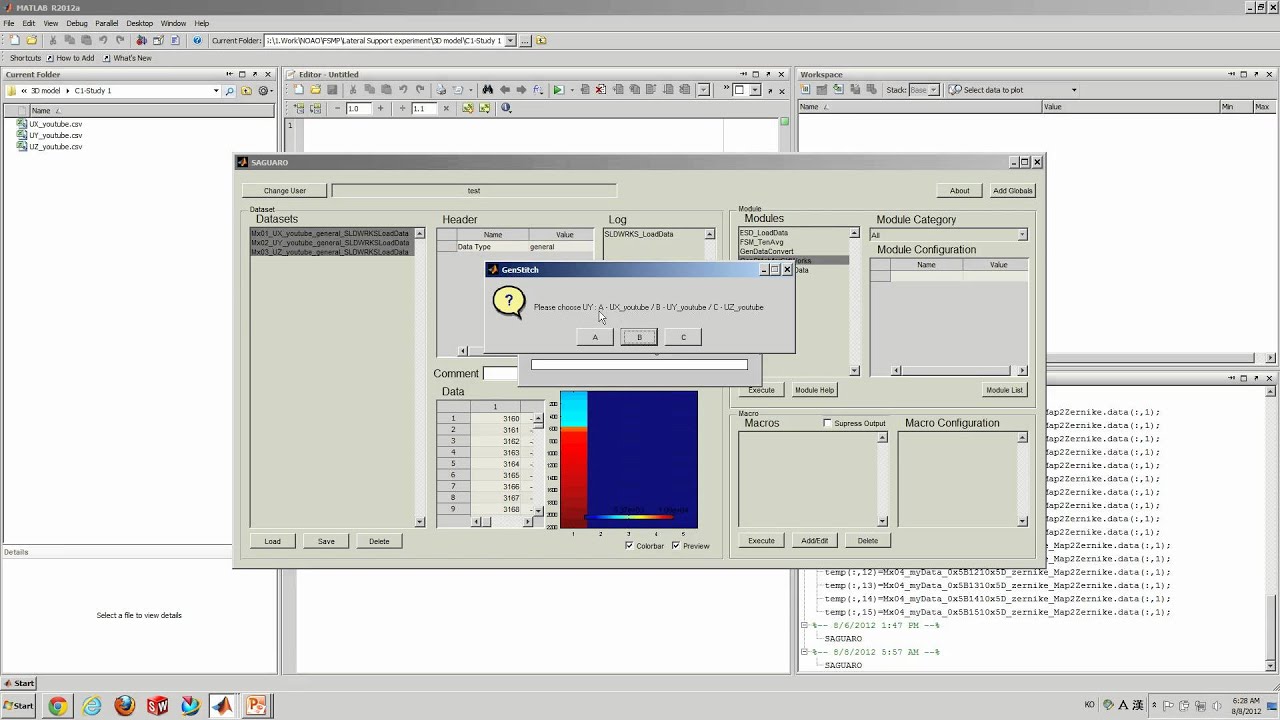Open the Debug menu

click(77, 23)
